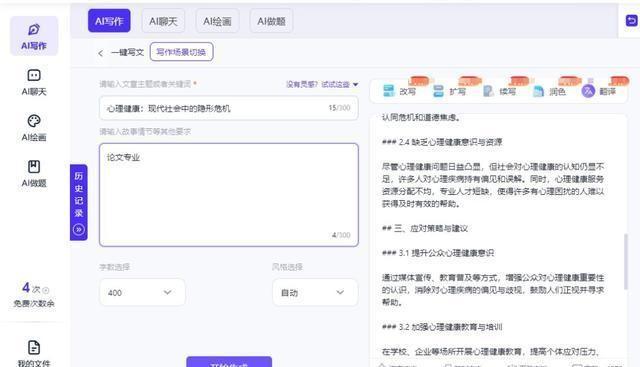Image resolution: width=640 pixels, height=367 pixels.
Task: Open 我的文件 file icon
Action: pos(34,347)
